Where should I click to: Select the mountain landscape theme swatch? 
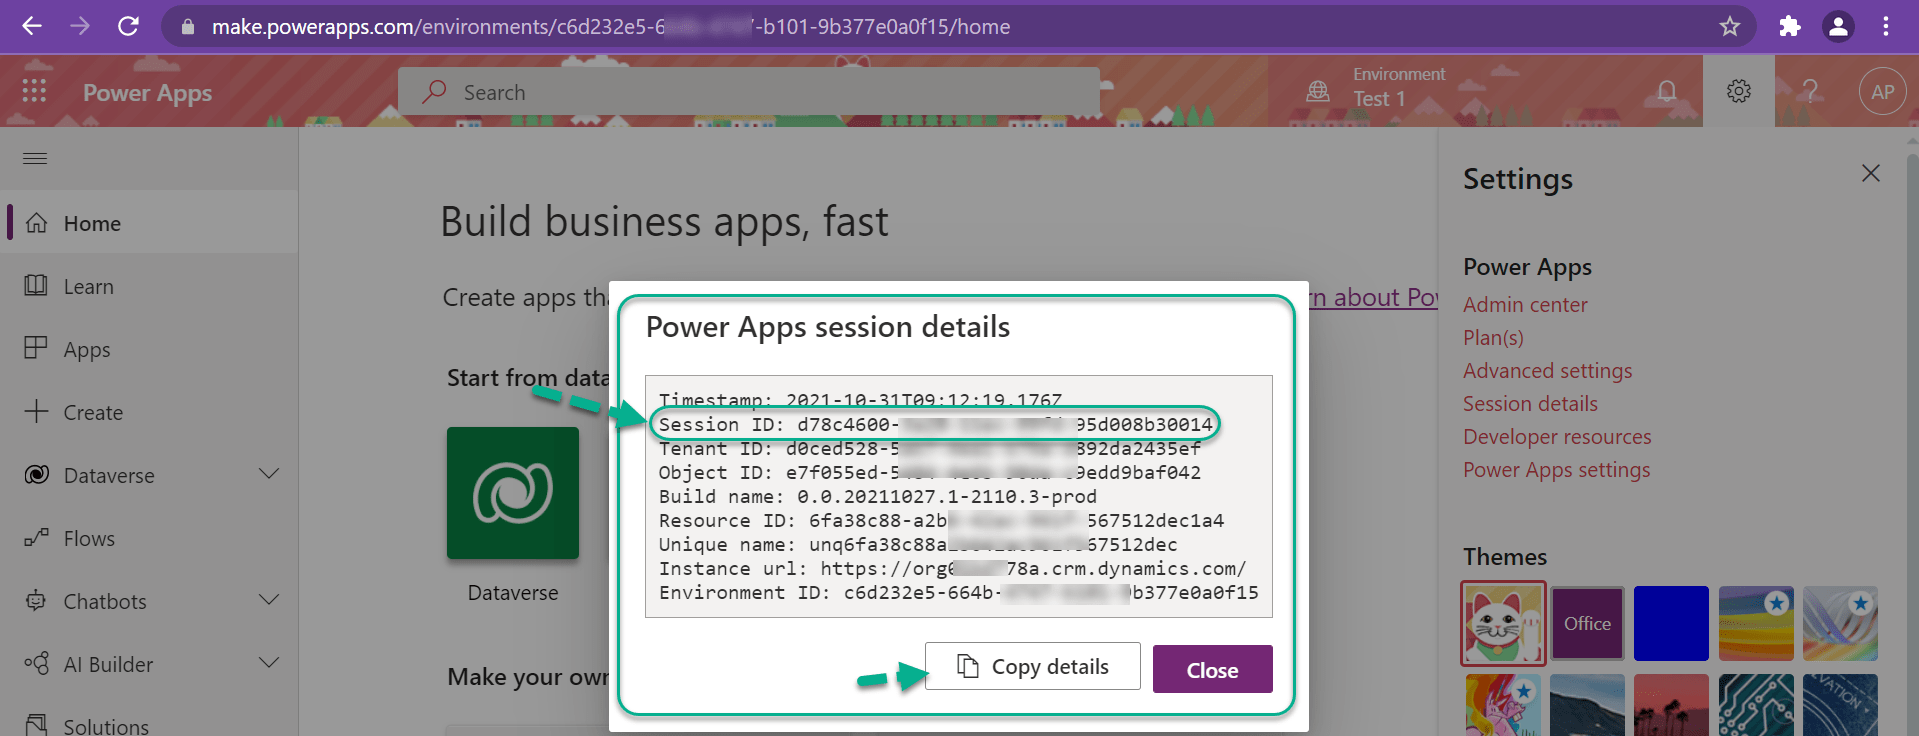pyautogui.click(x=1587, y=705)
